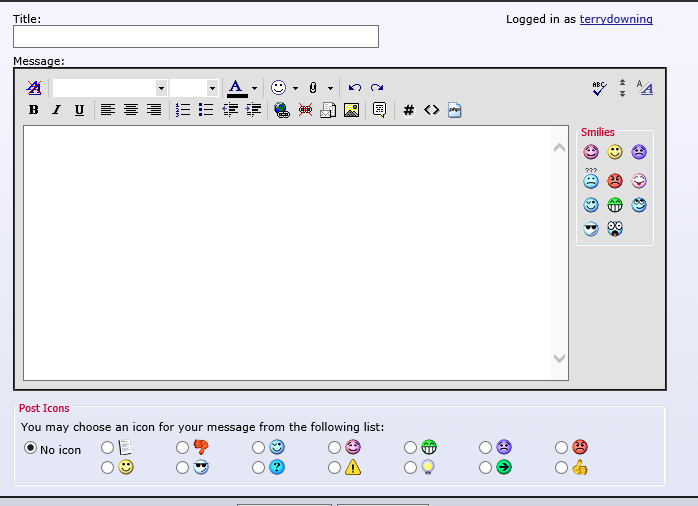Click the smiley face toolbar icon
The image size is (698, 506).
(x=279, y=88)
